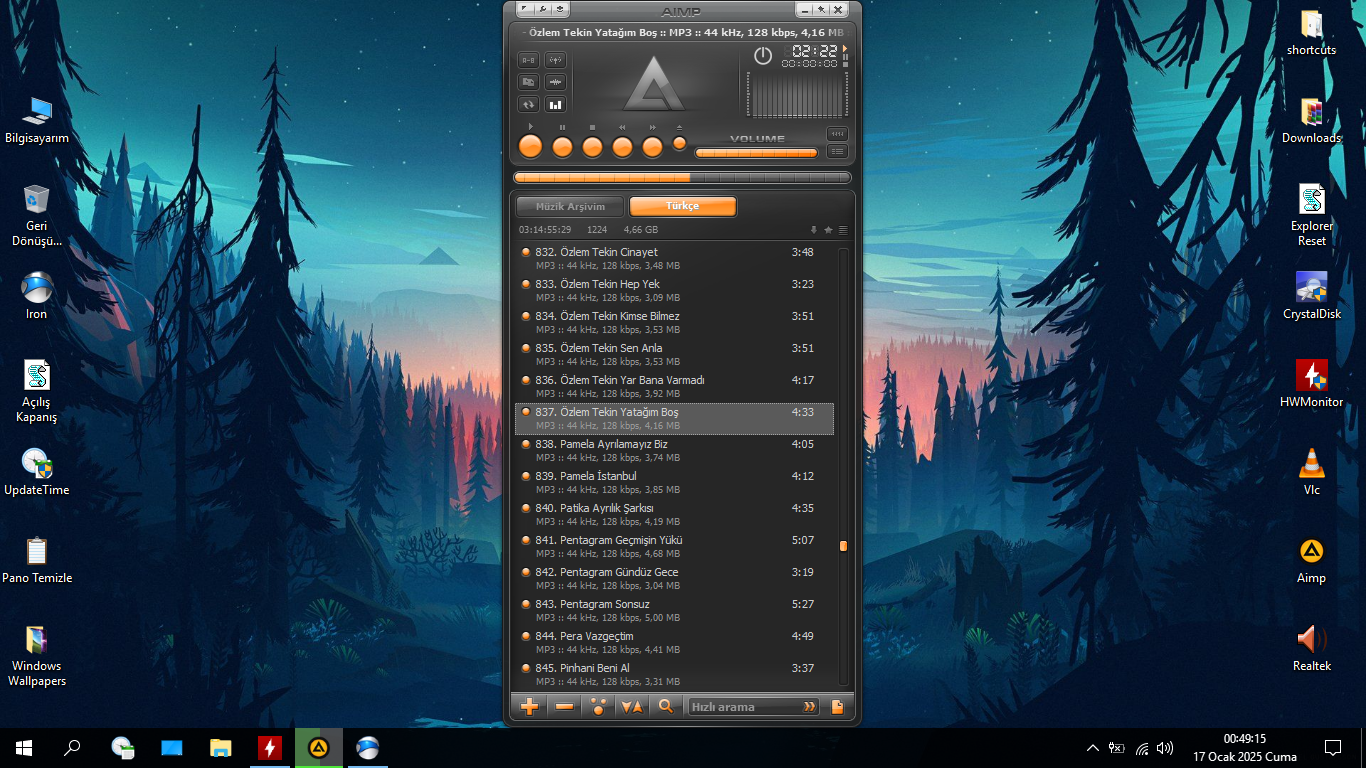Toggle A-B repeat section button

pos(528,60)
